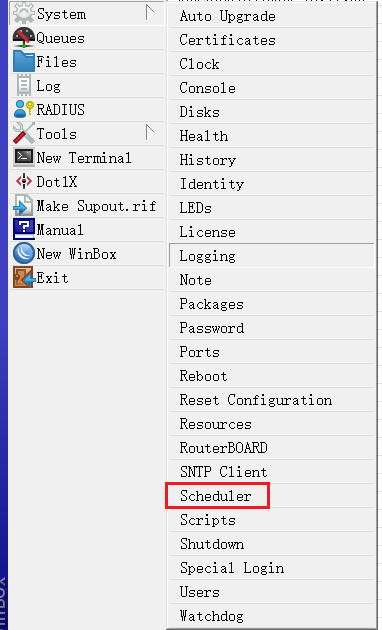Open Password submenu entry

click(272, 328)
